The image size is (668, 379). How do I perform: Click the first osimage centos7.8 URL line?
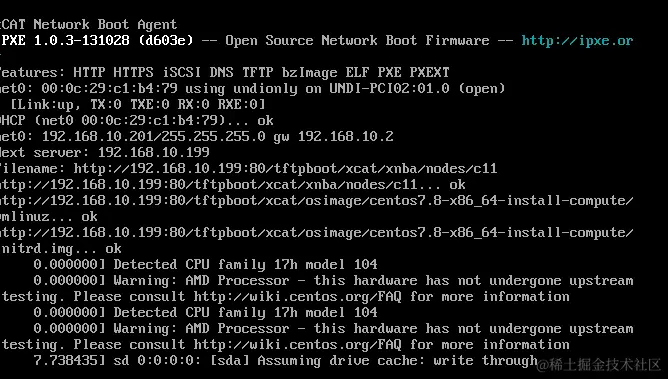[x=317, y=201]
